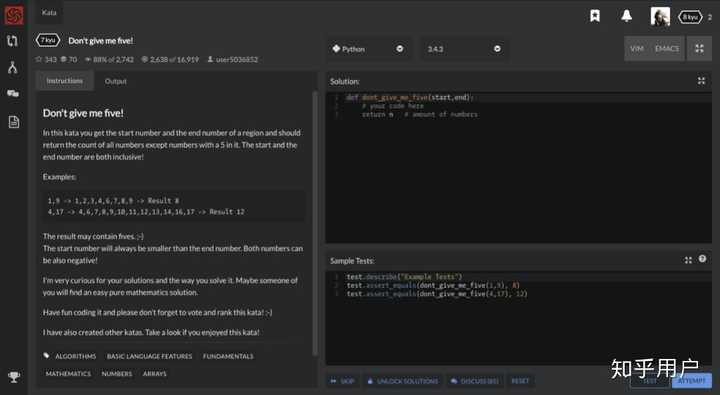
Task: Click inside the Sample Tests code editor
Action: point(519,318)
